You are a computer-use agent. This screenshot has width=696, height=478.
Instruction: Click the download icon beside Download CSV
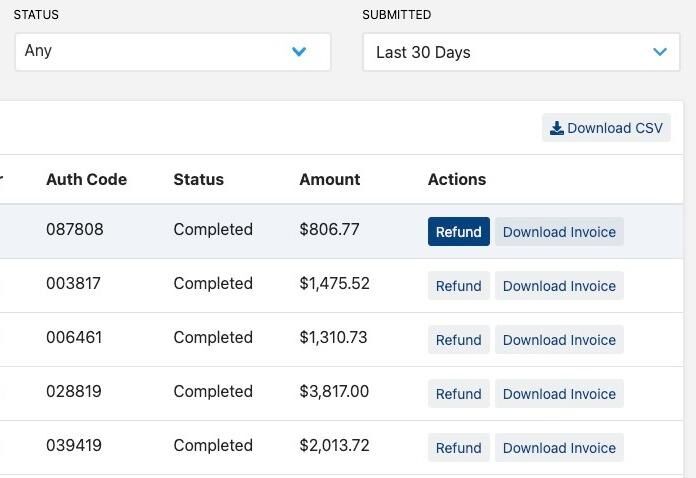(557, 128)
